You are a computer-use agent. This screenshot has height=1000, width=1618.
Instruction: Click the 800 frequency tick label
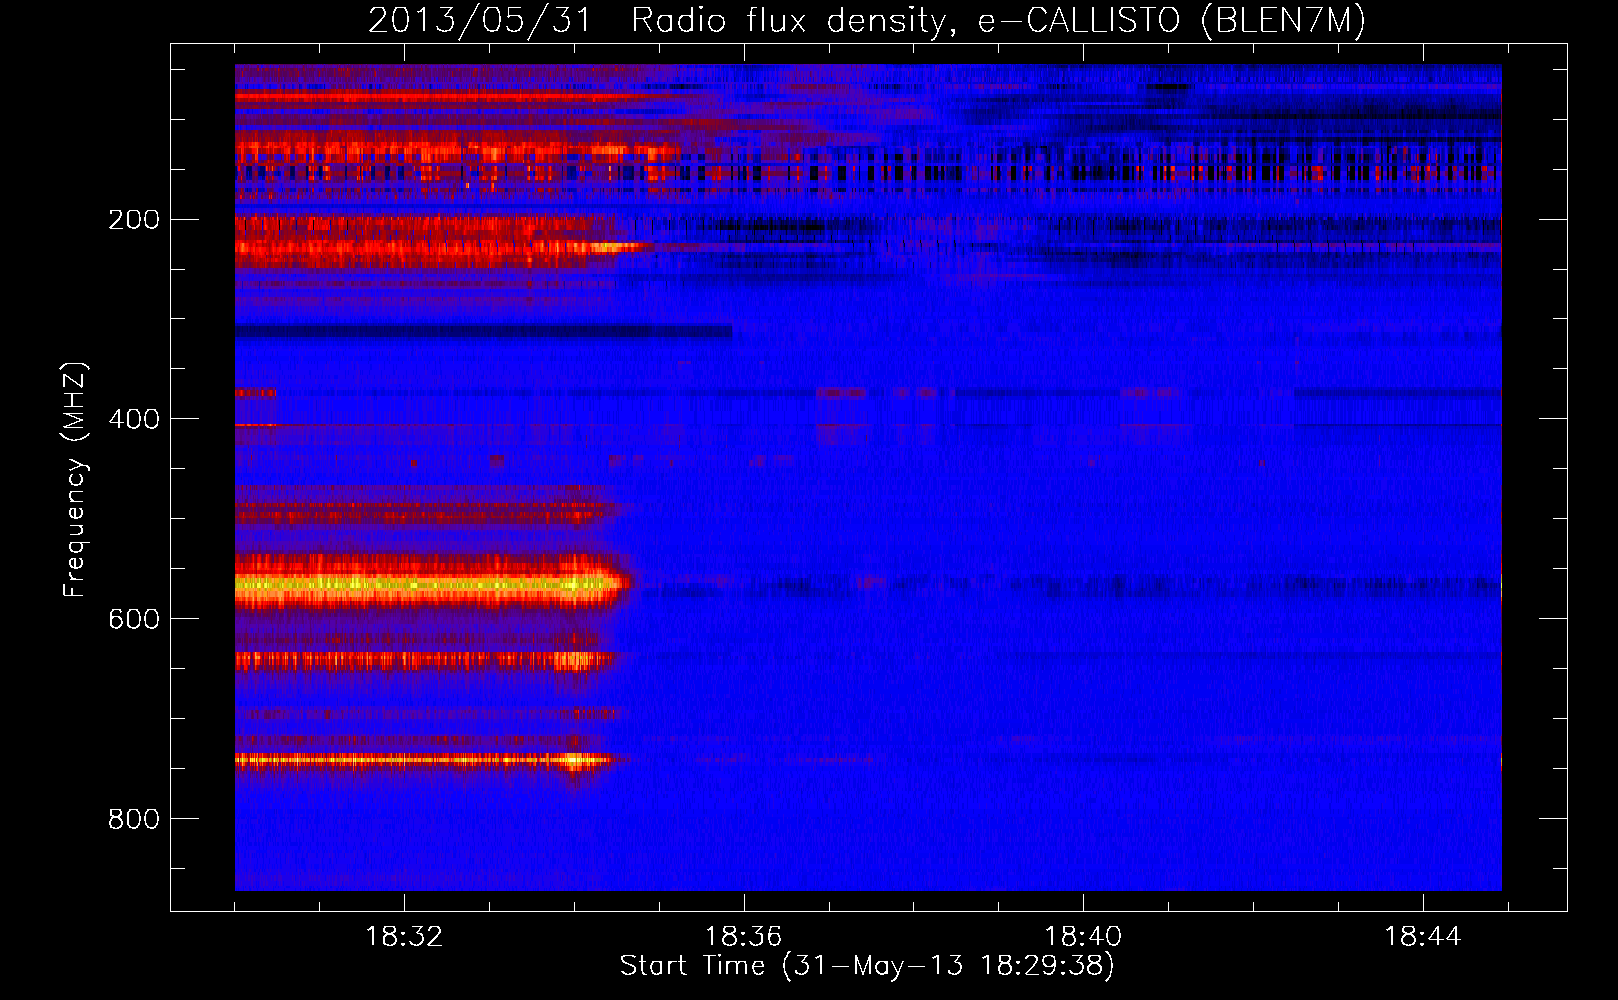coord(134,819)
